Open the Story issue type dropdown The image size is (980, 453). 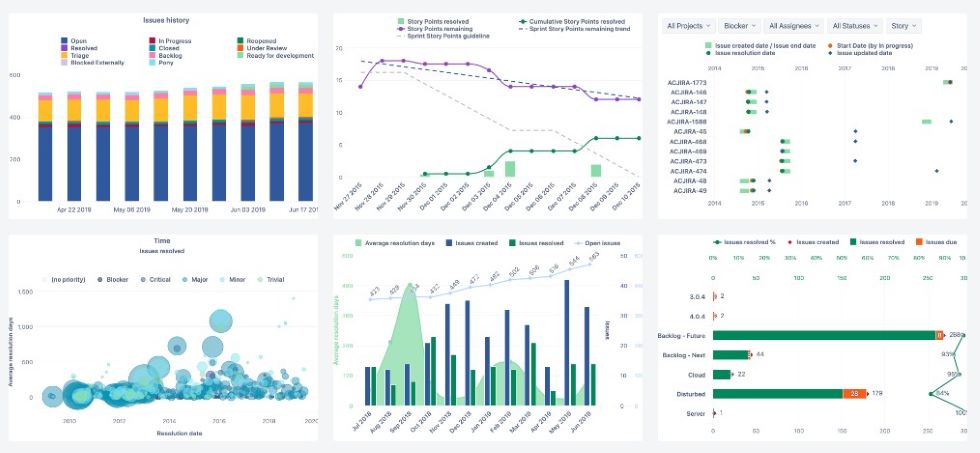[x=903, y=26]
